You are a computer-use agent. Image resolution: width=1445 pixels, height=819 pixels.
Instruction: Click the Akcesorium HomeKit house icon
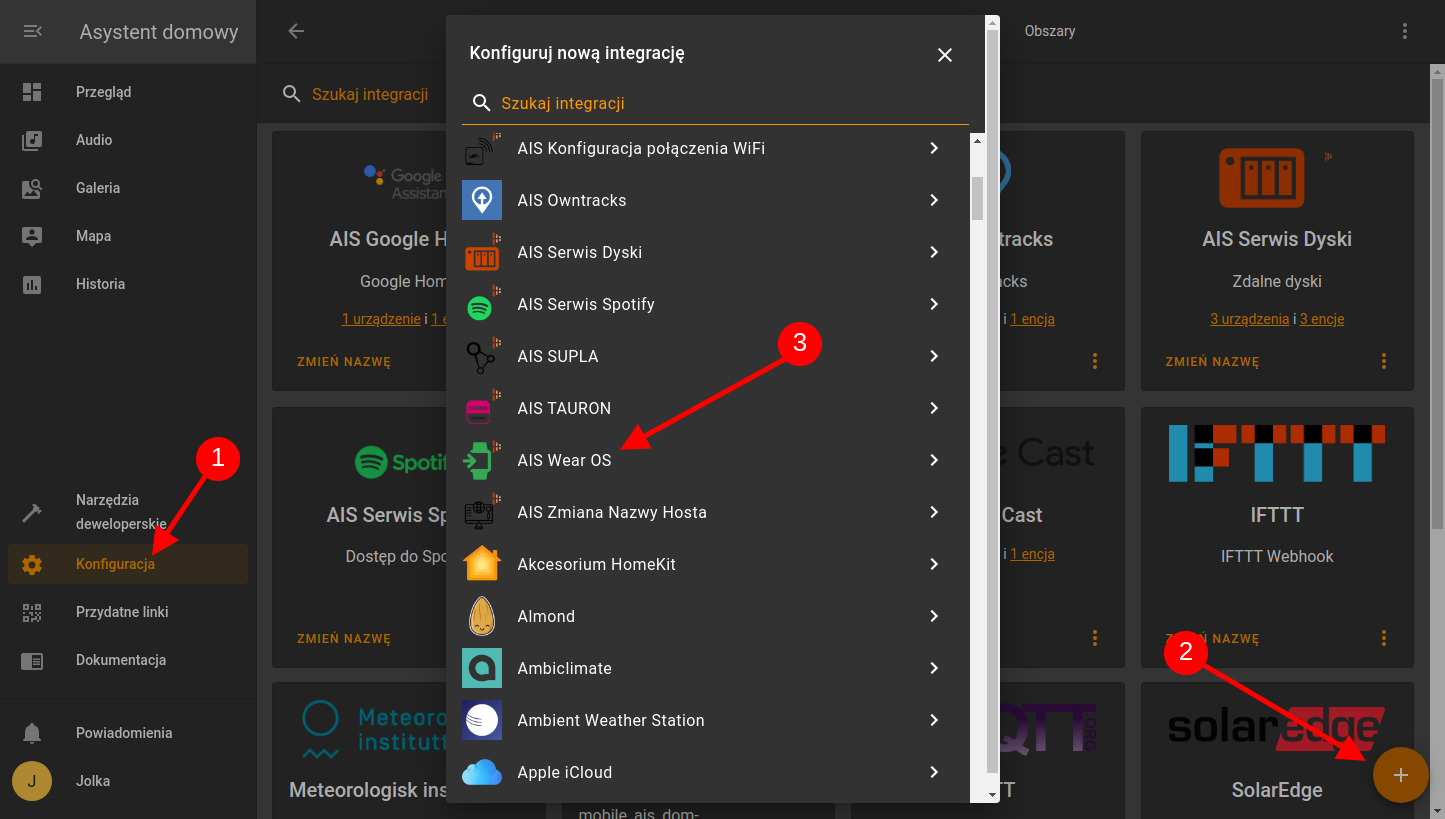pyautogui.click(x=482, y=564)
